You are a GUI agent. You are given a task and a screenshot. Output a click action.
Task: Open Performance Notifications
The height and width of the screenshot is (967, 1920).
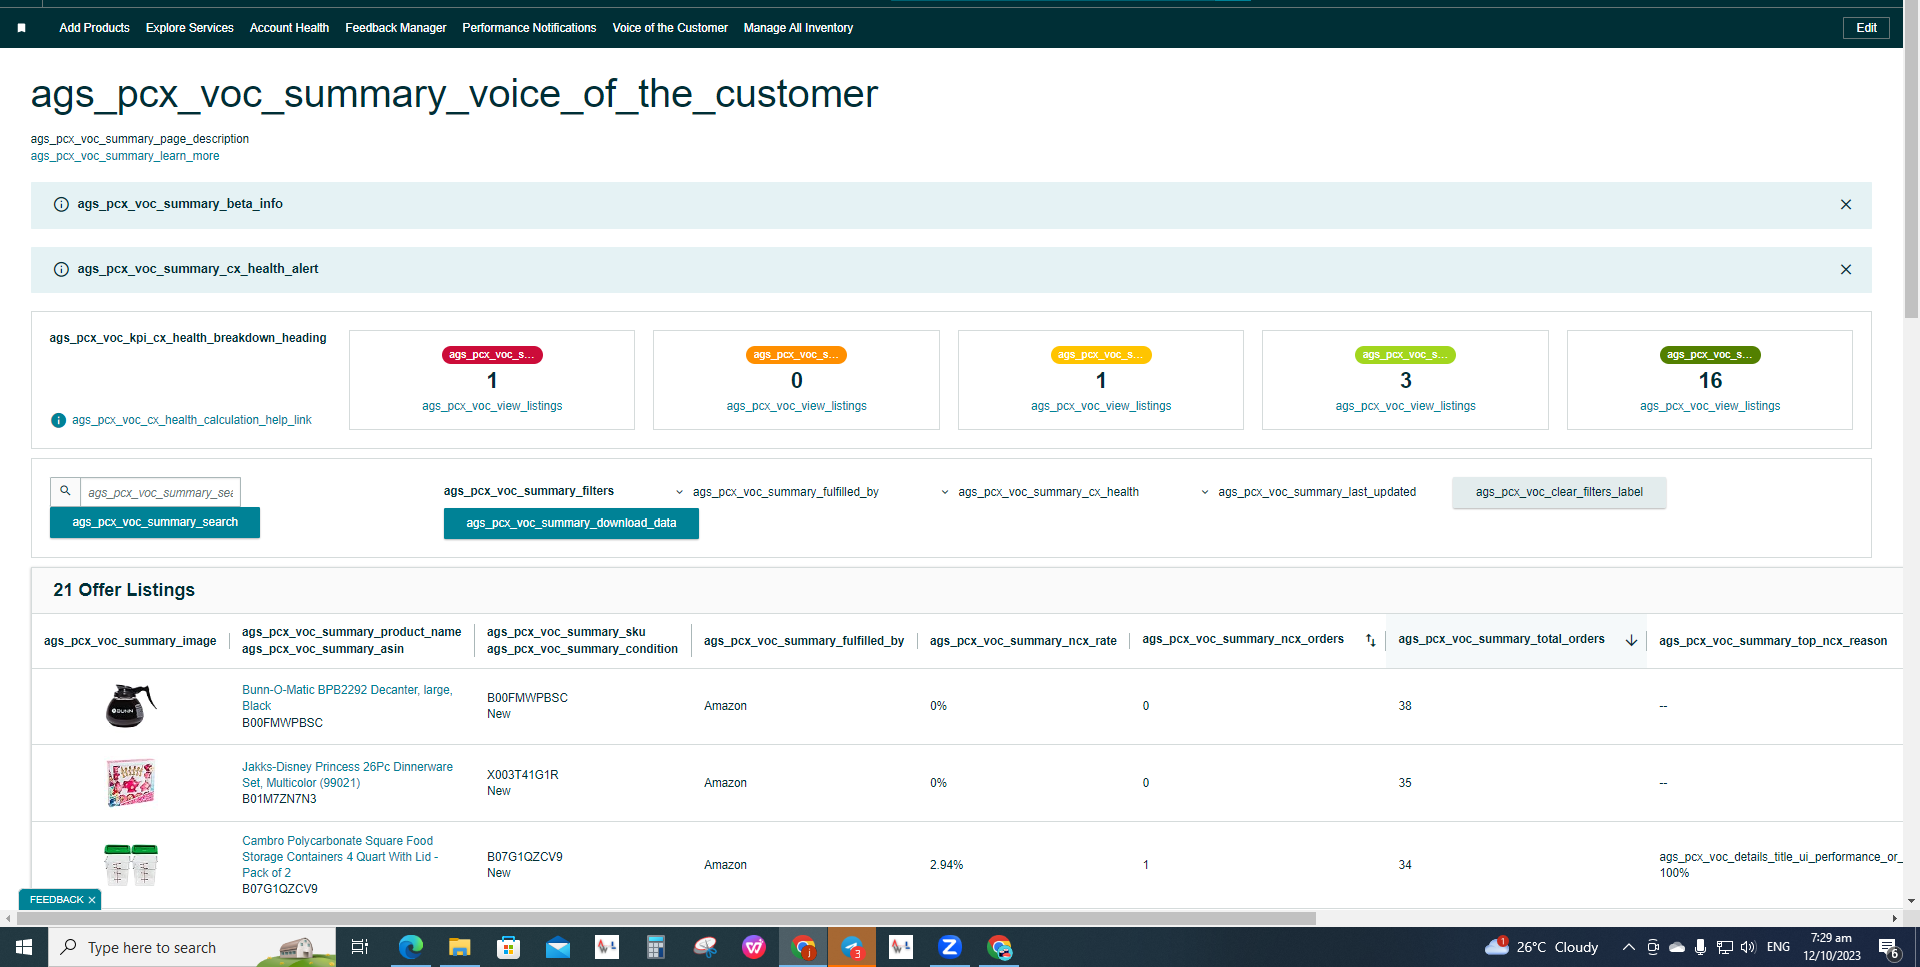click(529, 28)
